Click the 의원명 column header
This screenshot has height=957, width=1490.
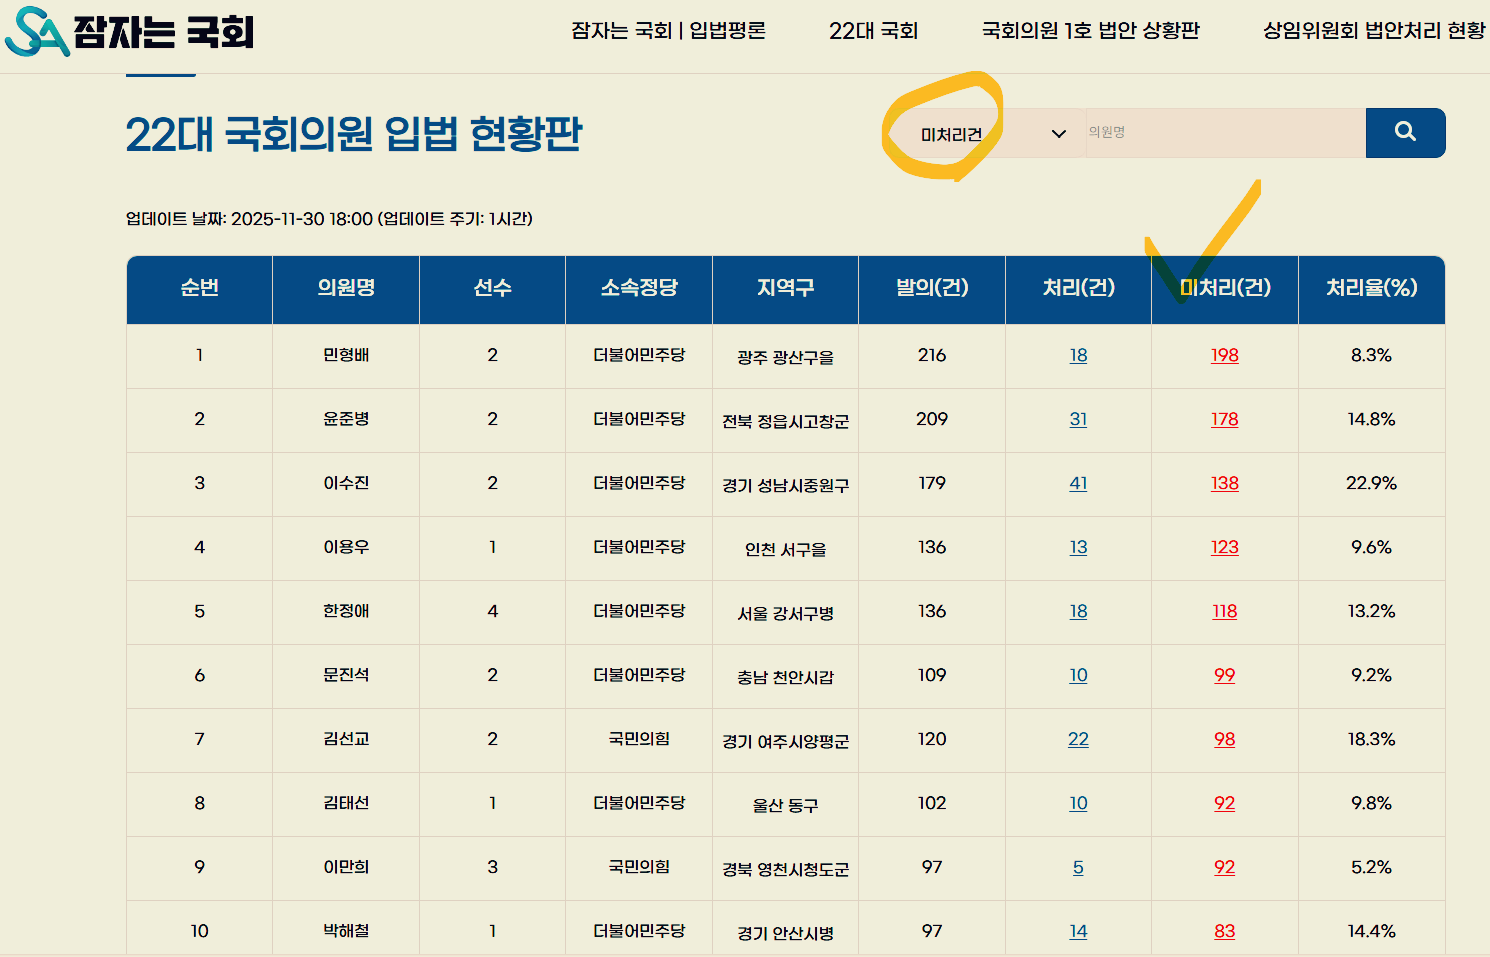346,288
